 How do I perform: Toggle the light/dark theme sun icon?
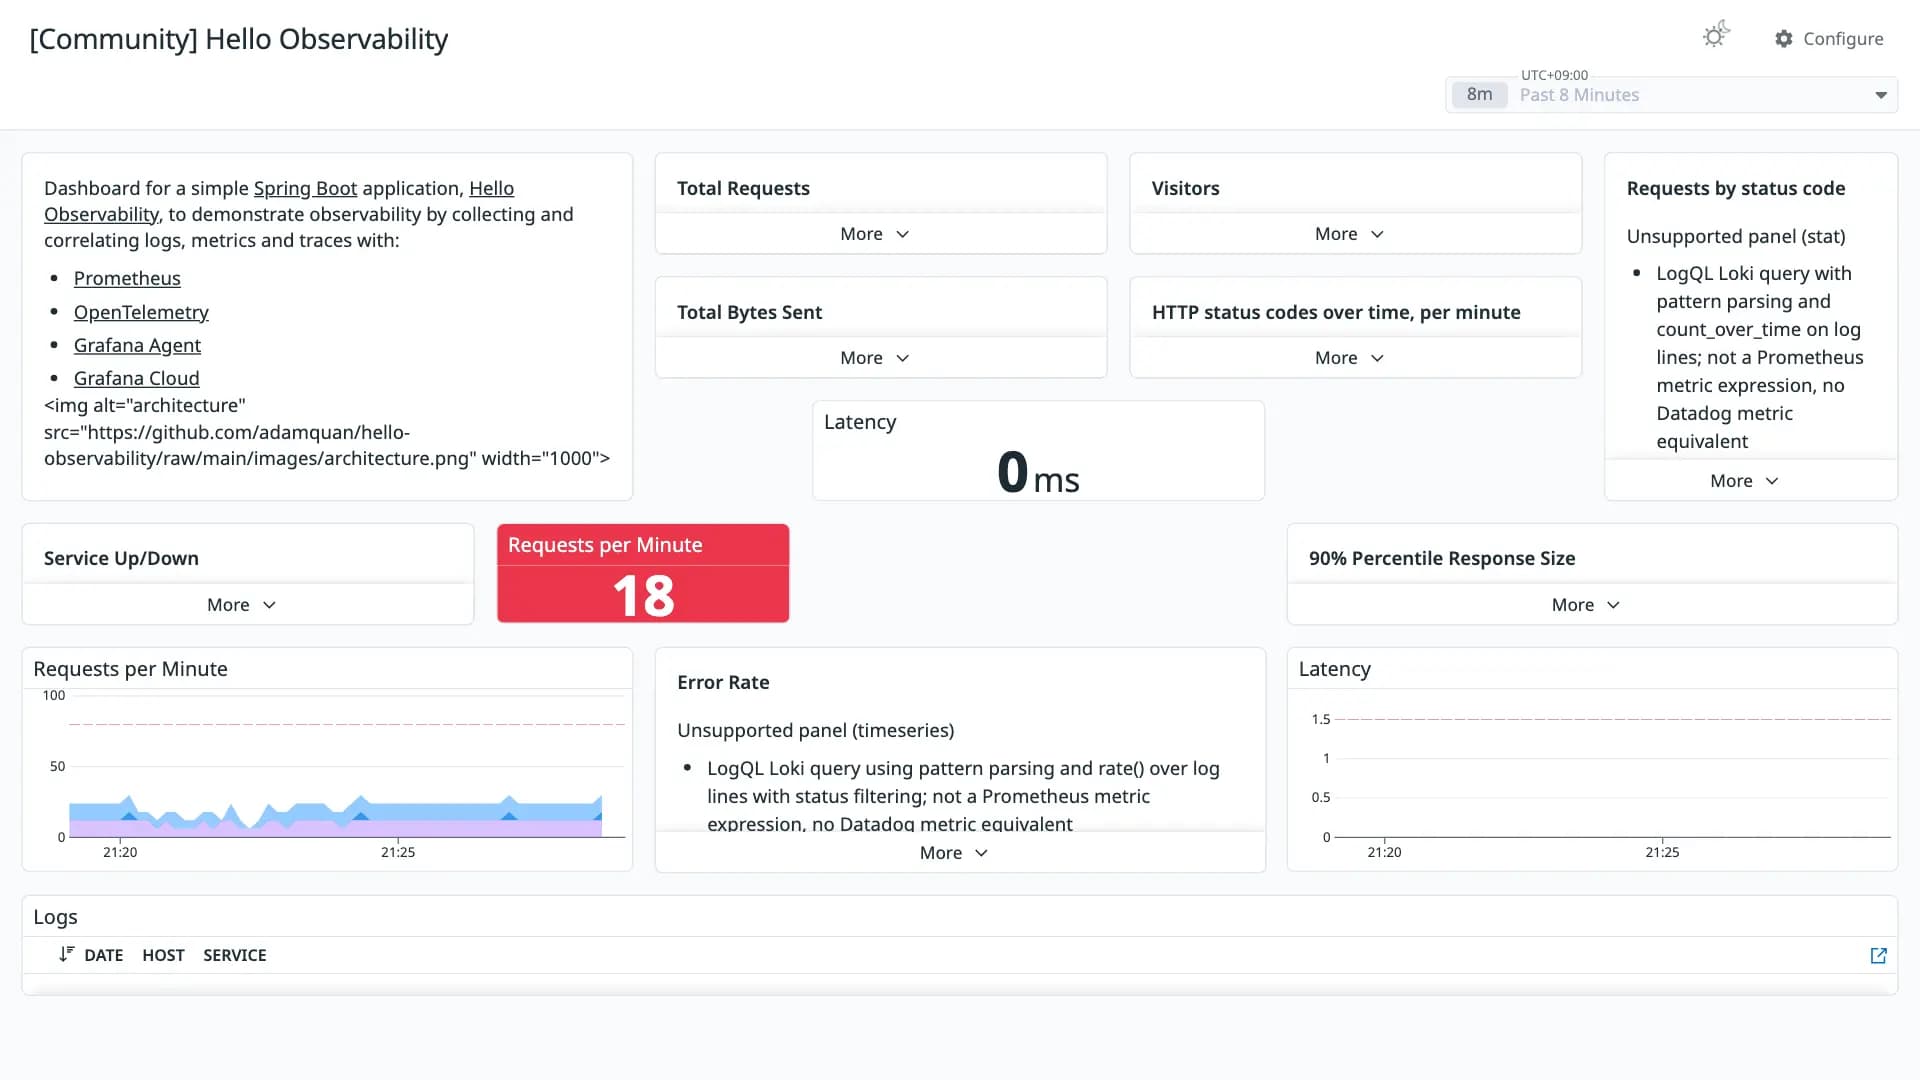click(1716, 36)
